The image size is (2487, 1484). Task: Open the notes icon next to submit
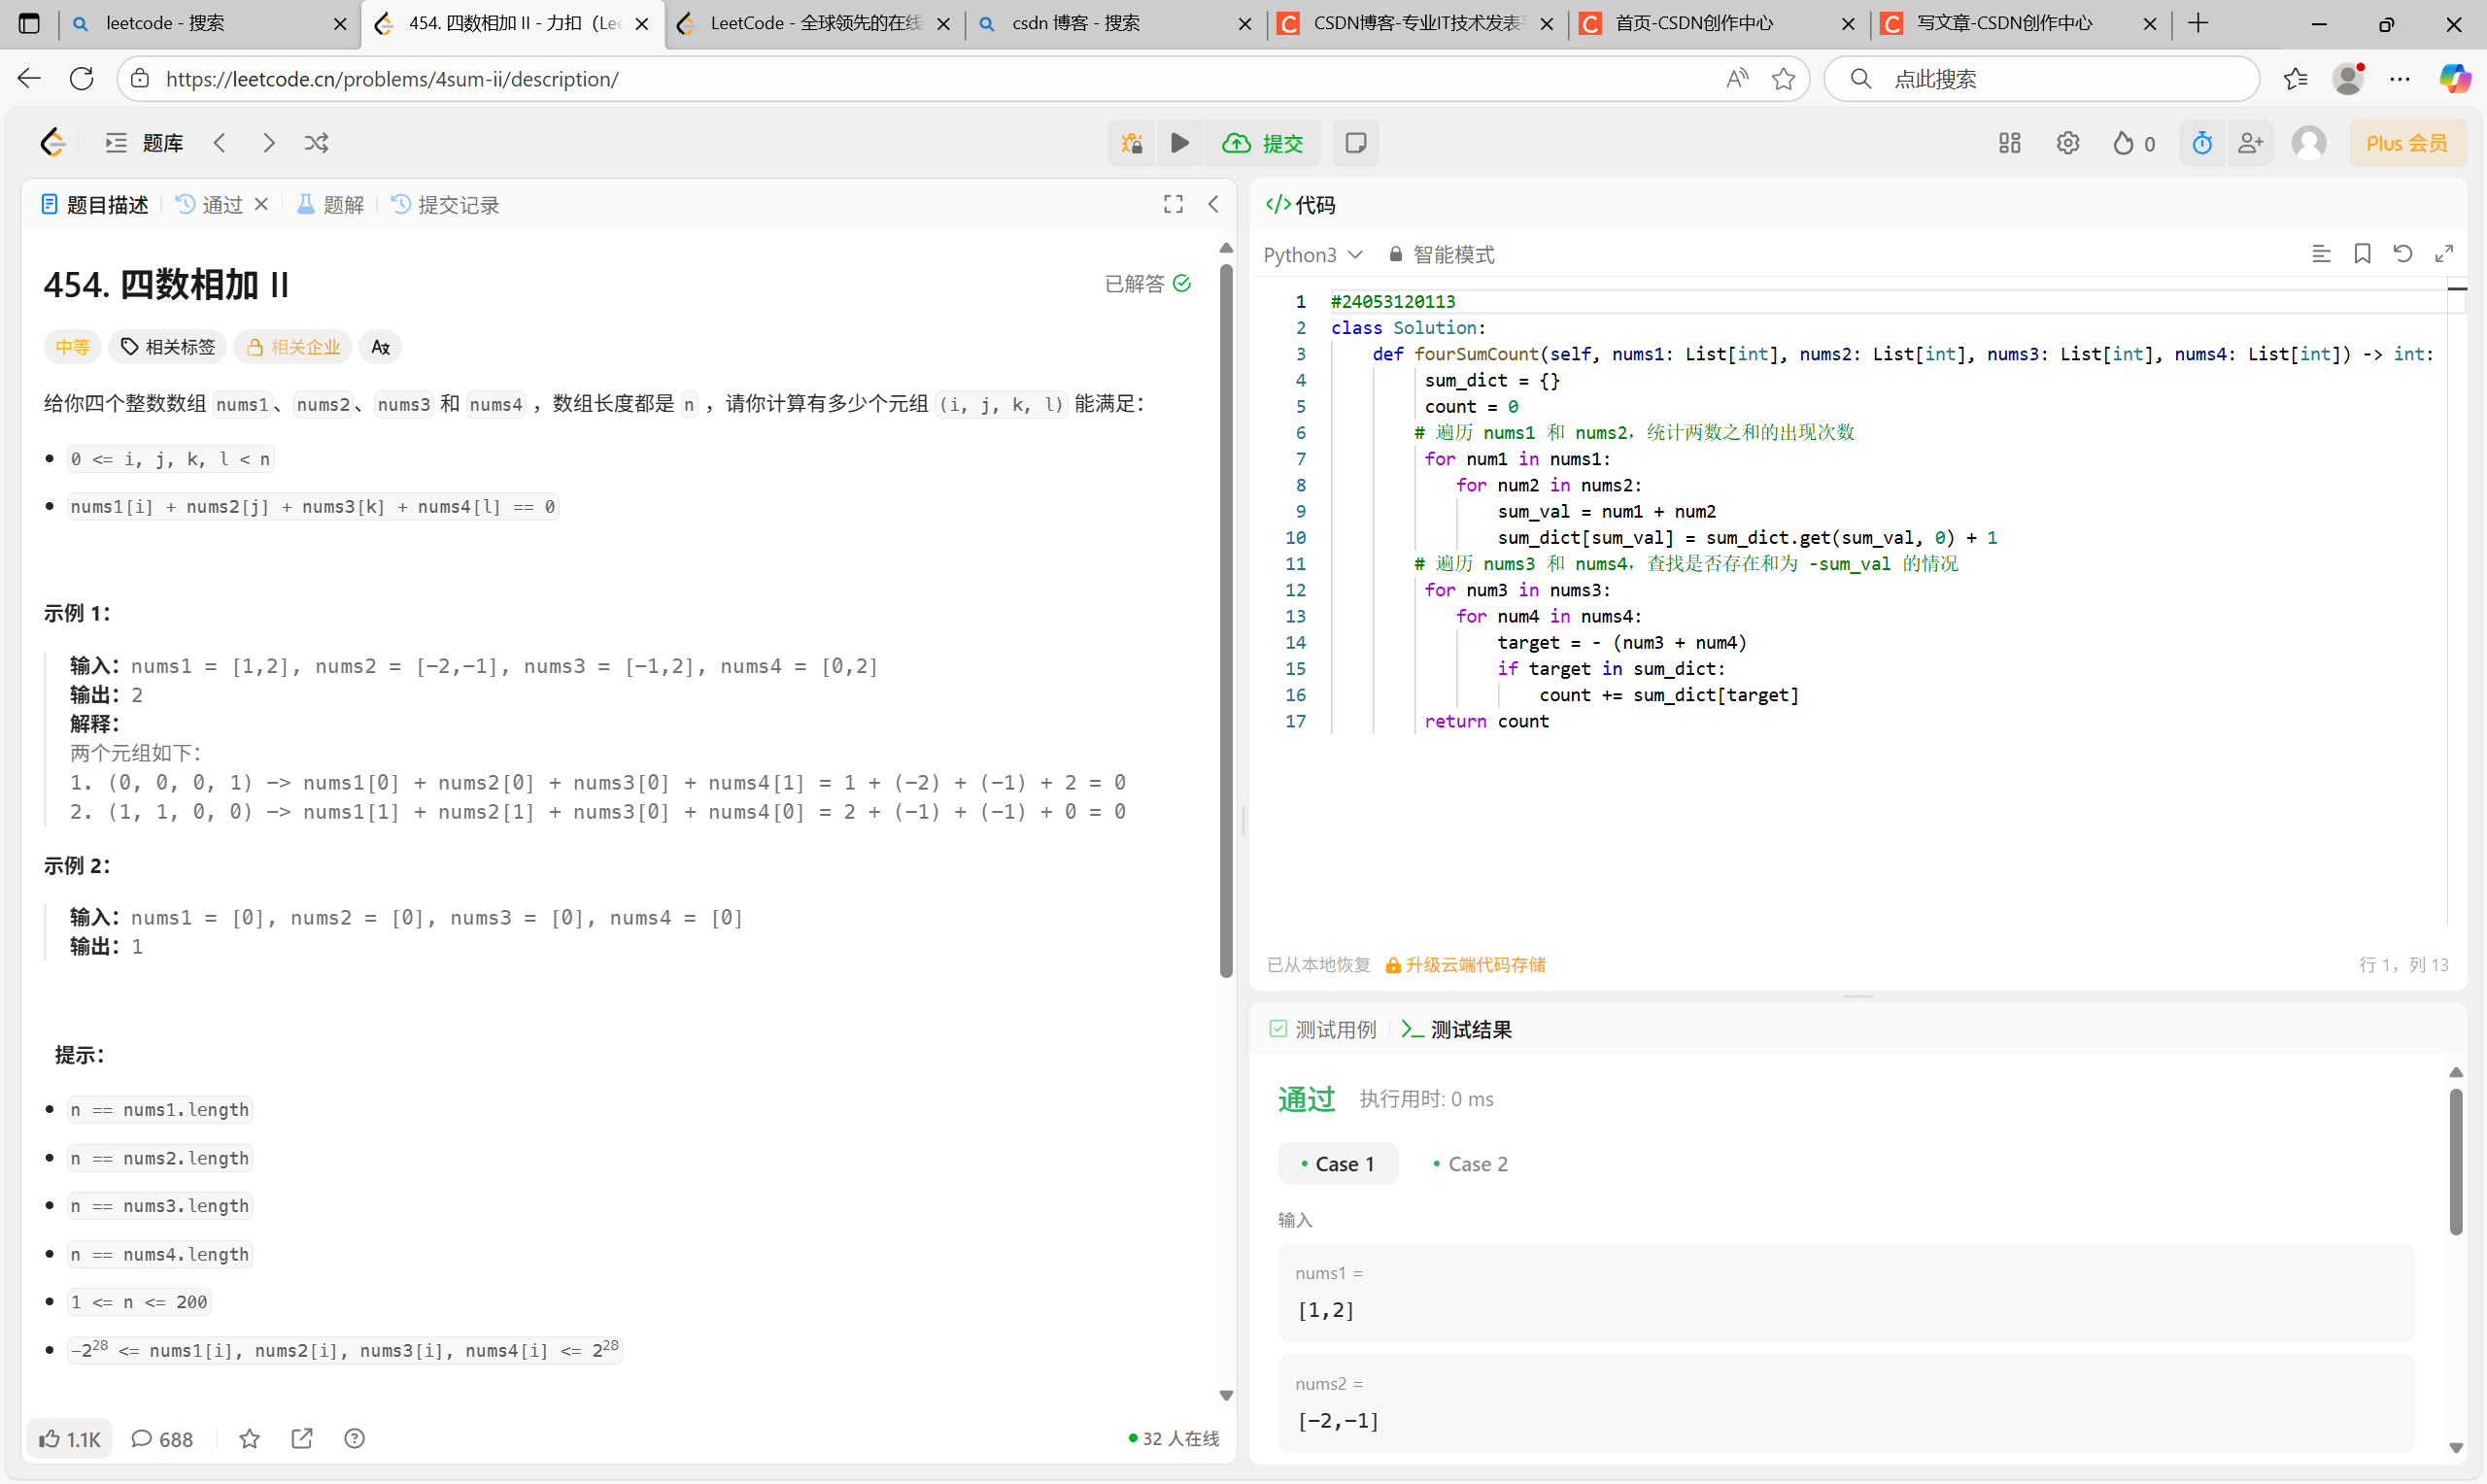click(1356, 143)
